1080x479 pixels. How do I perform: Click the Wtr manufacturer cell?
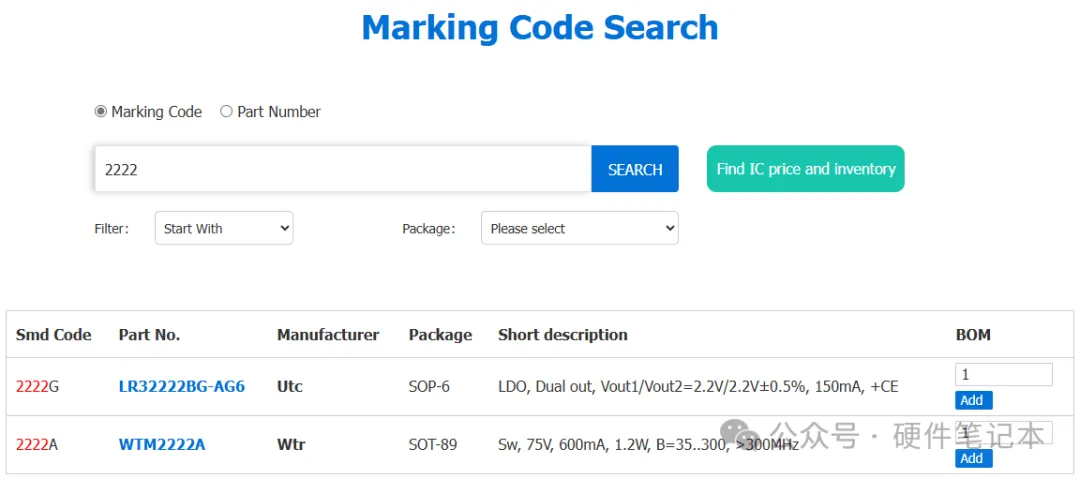pos(289,445)
